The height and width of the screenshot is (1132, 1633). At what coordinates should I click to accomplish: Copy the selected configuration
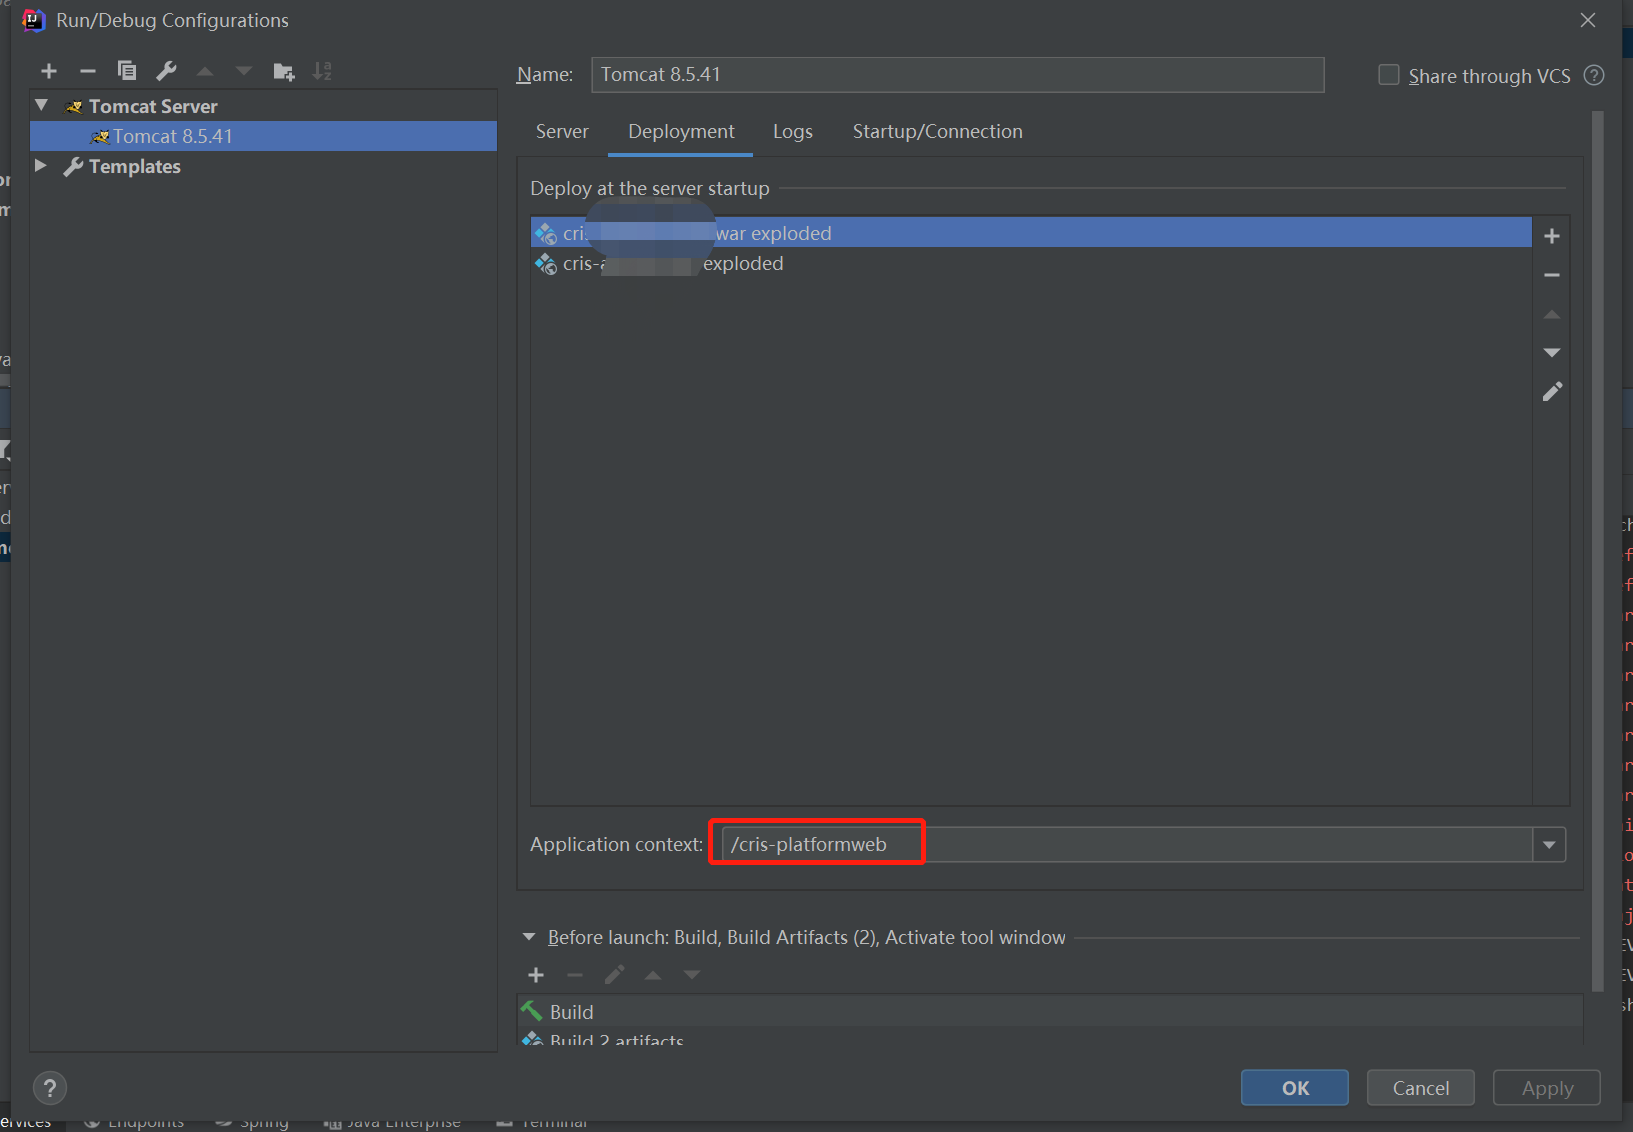click(127, 71)
